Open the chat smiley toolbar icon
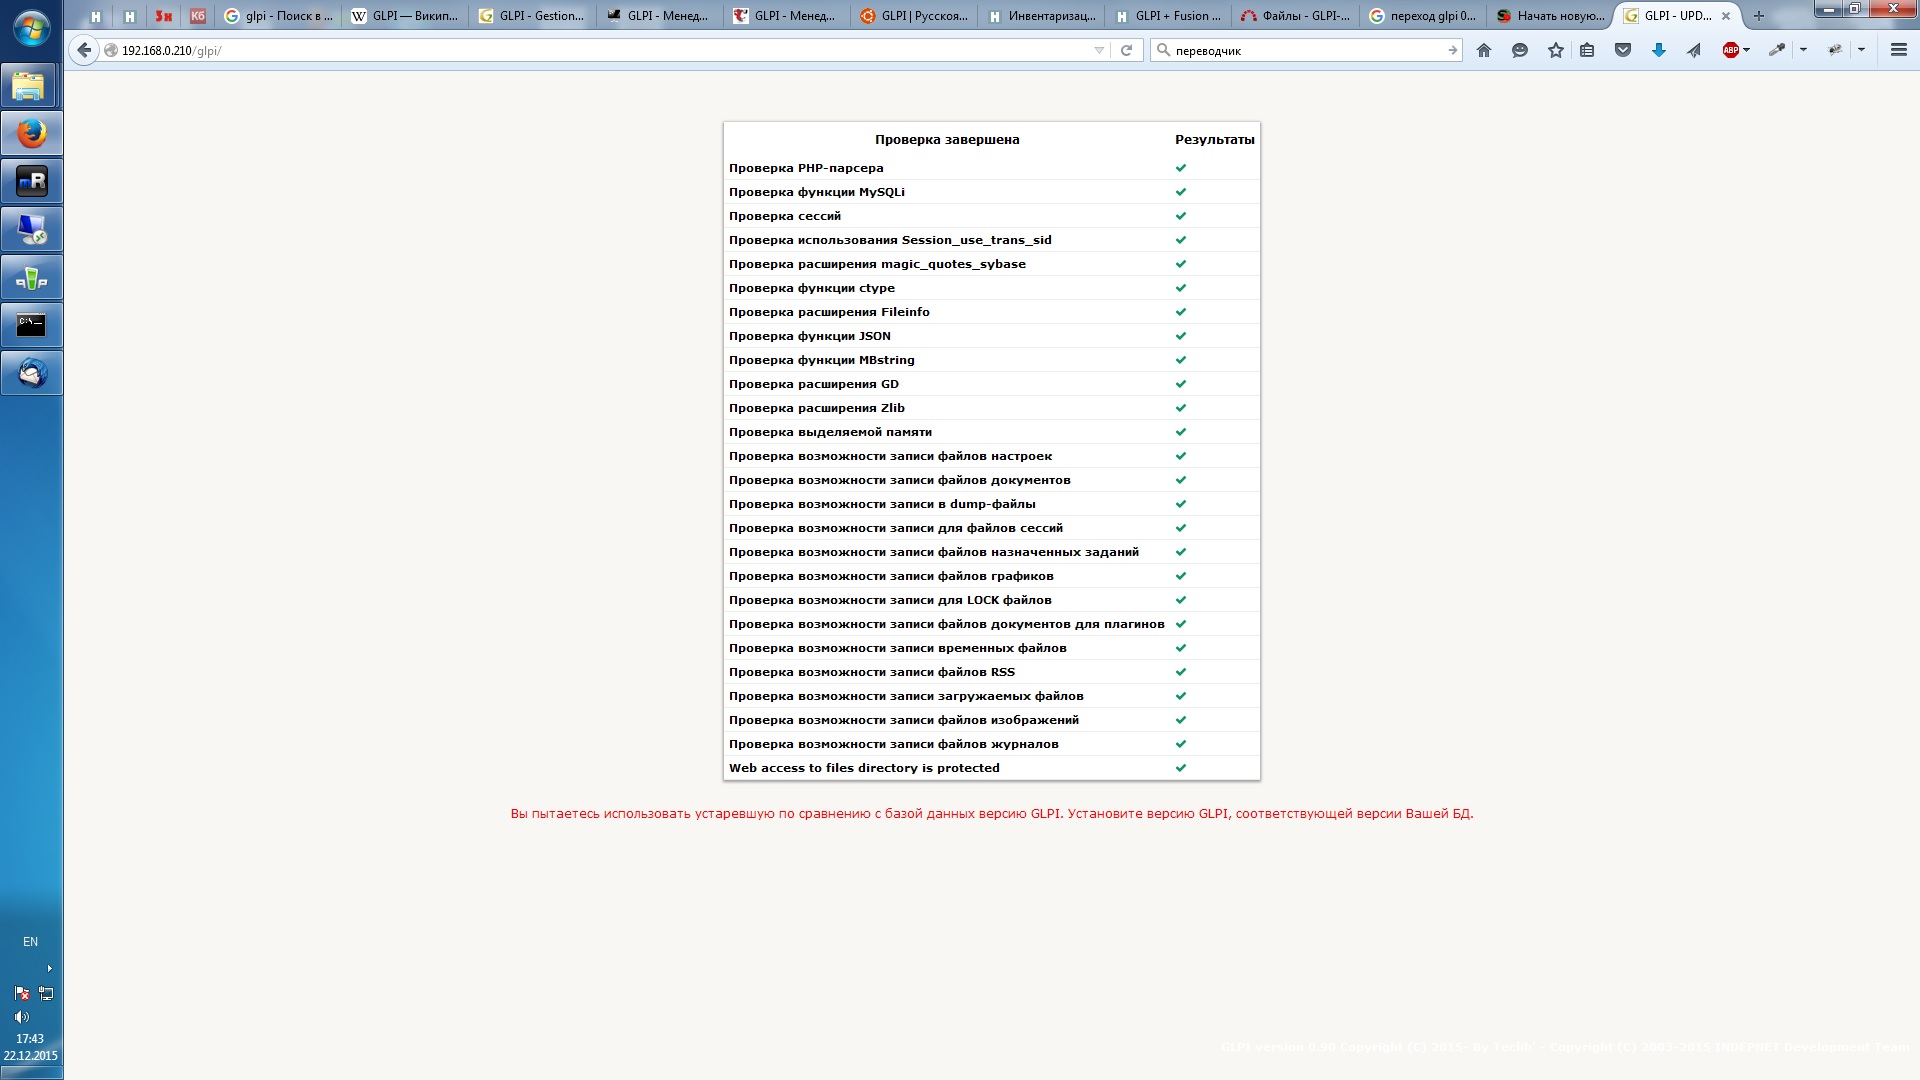Viewport: 1920px width, 1080px height. coord(1520,50)
